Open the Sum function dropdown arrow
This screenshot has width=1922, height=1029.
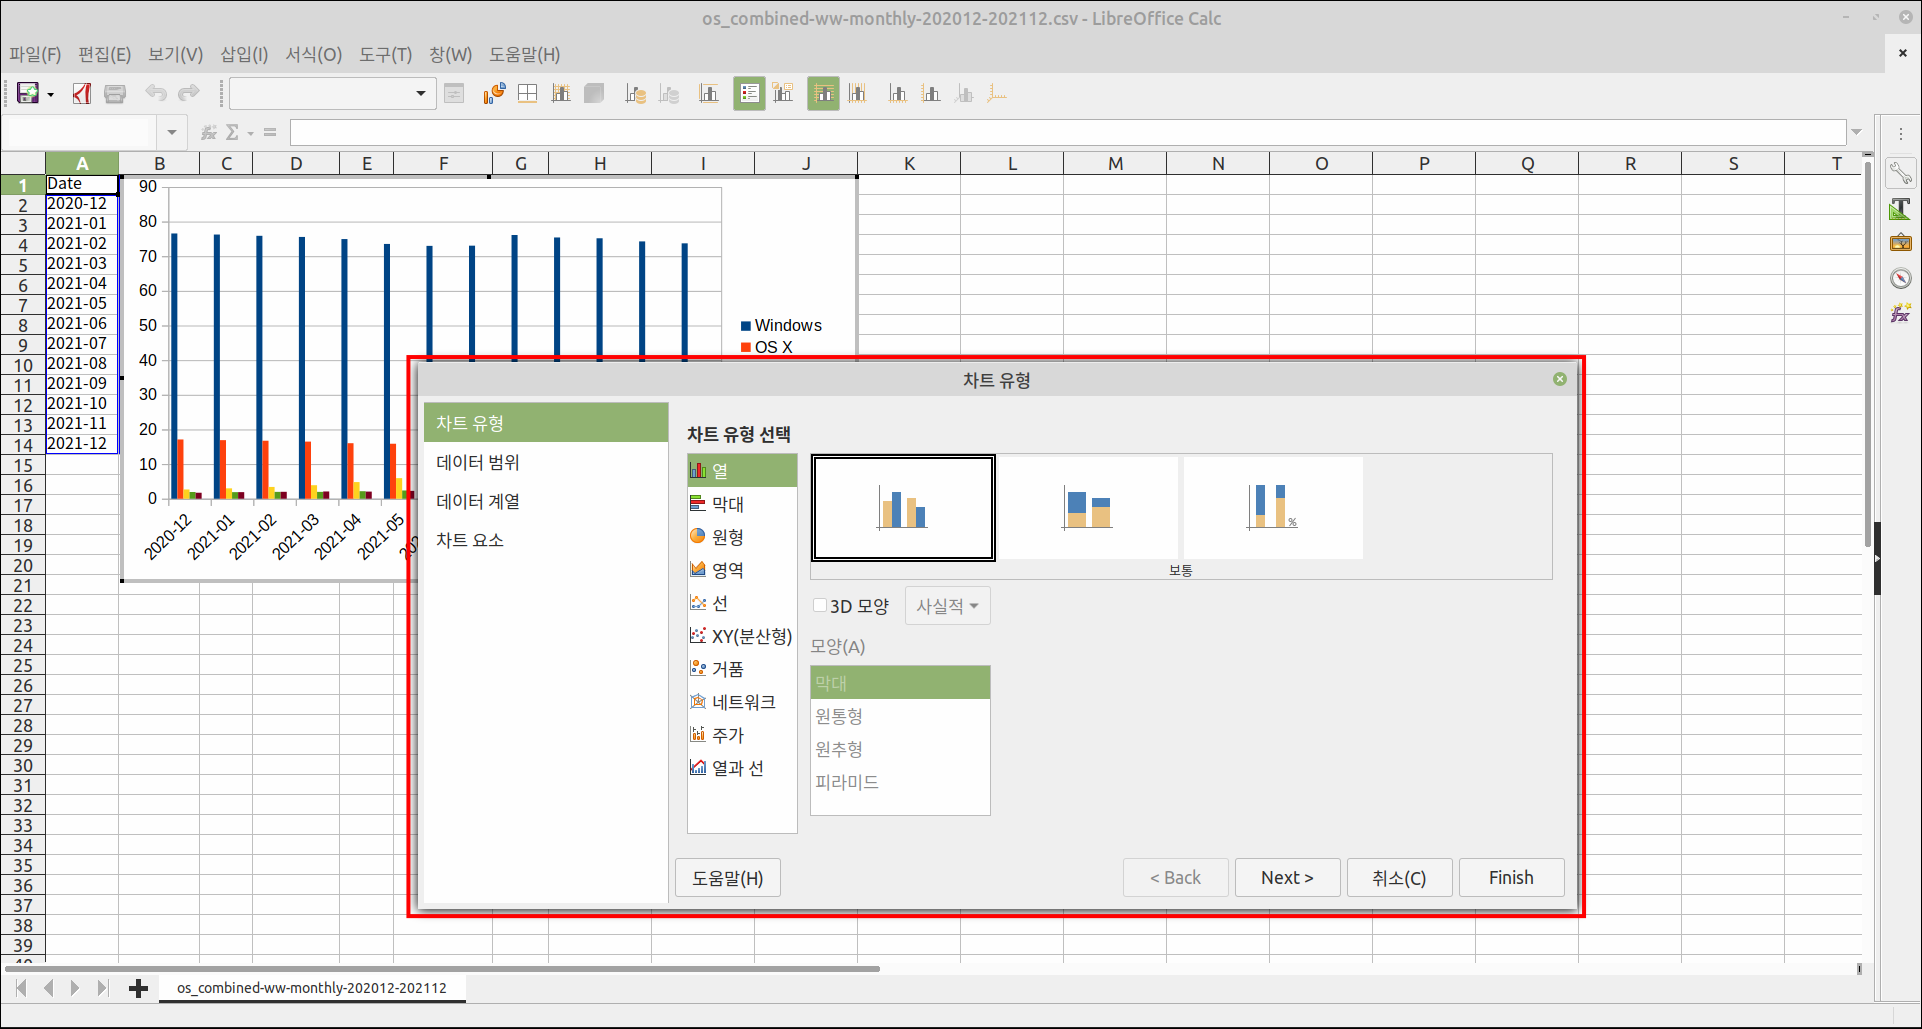tap(250, 132)
